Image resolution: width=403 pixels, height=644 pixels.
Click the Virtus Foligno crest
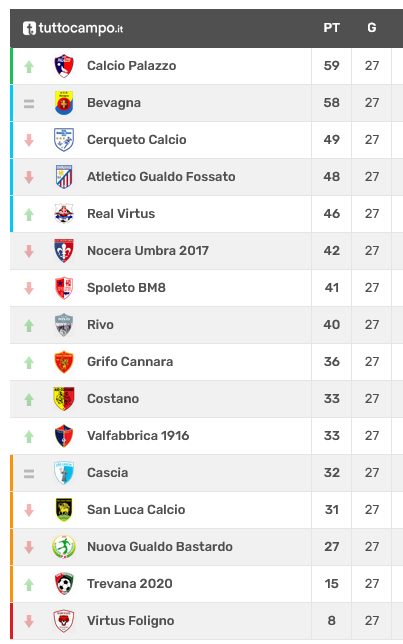click(x=64, y=620)
